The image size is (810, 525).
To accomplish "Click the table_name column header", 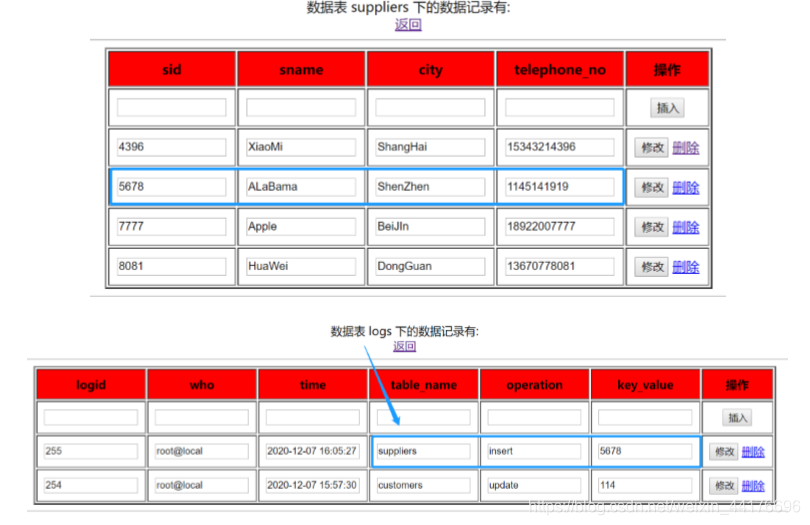I will [x=424, y=385].
